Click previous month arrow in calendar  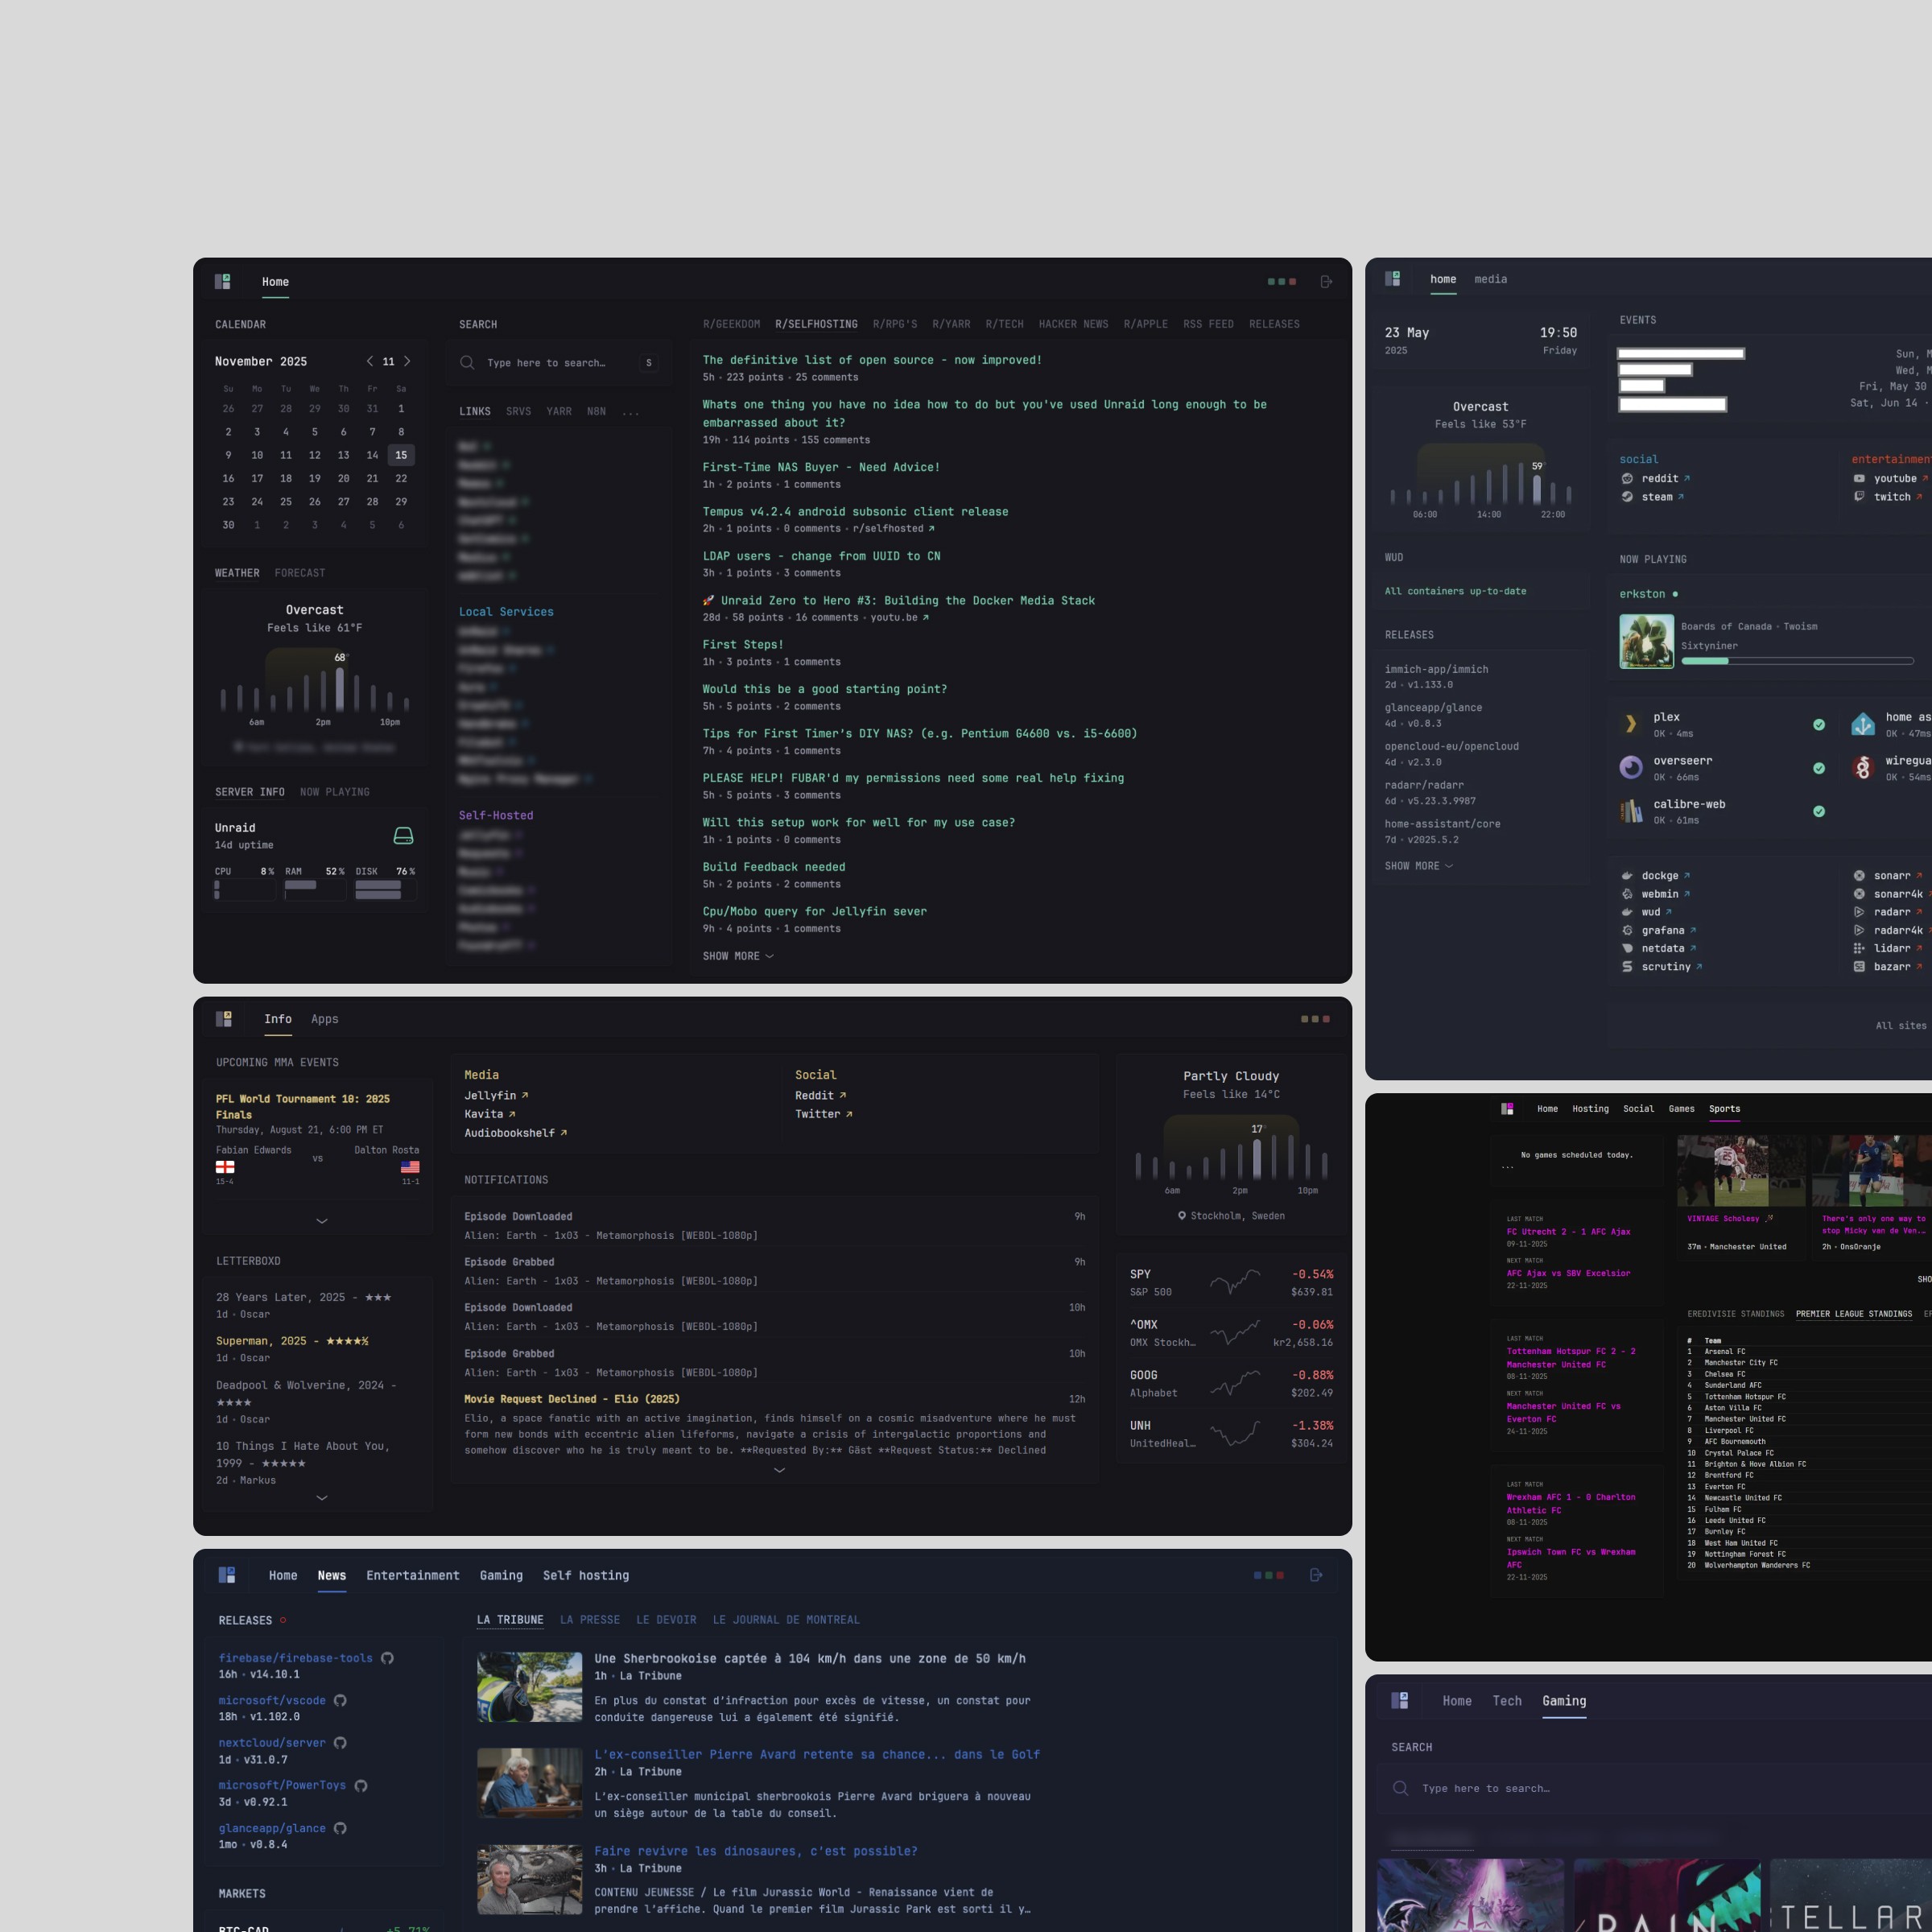[x=369, y=362]
